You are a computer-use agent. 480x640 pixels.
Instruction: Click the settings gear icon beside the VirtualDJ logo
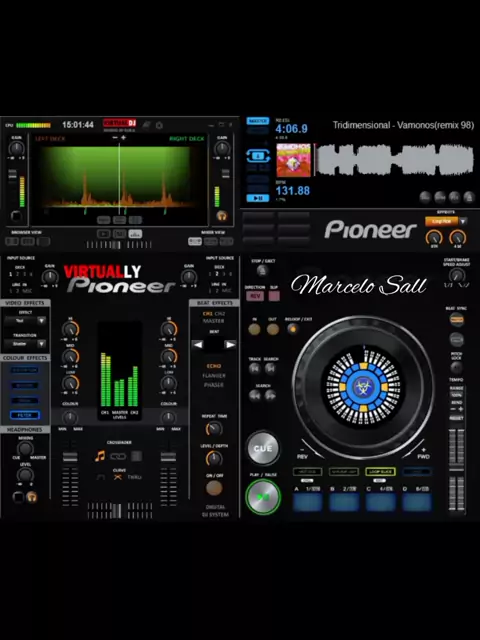(159, 125)
